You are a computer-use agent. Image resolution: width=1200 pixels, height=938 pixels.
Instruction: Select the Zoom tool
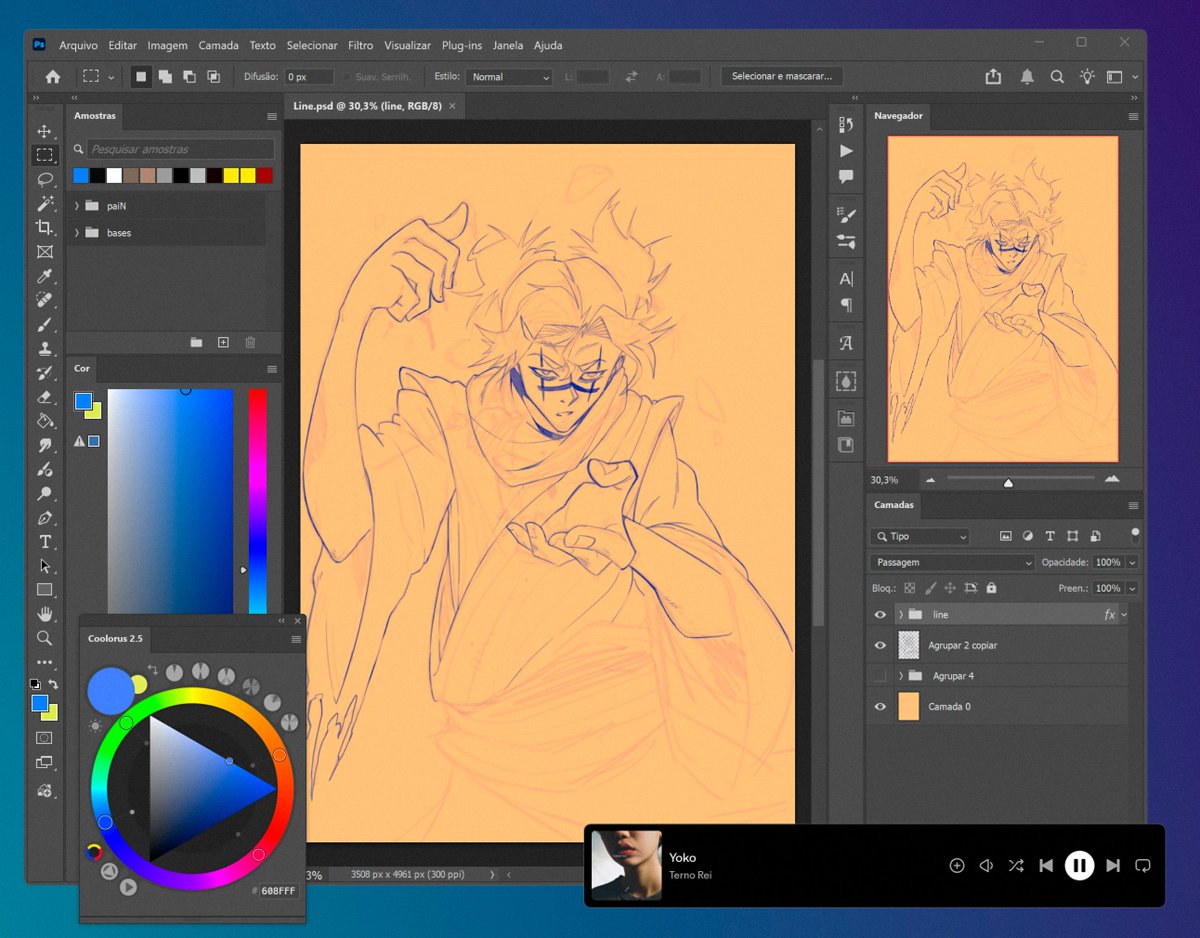pos(45,638)
